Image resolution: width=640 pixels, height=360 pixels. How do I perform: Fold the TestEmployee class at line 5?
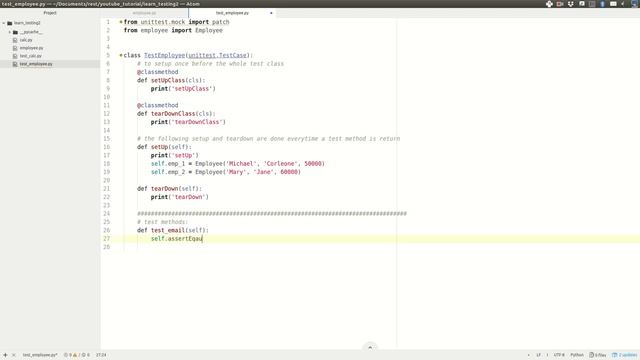point(121,55)
